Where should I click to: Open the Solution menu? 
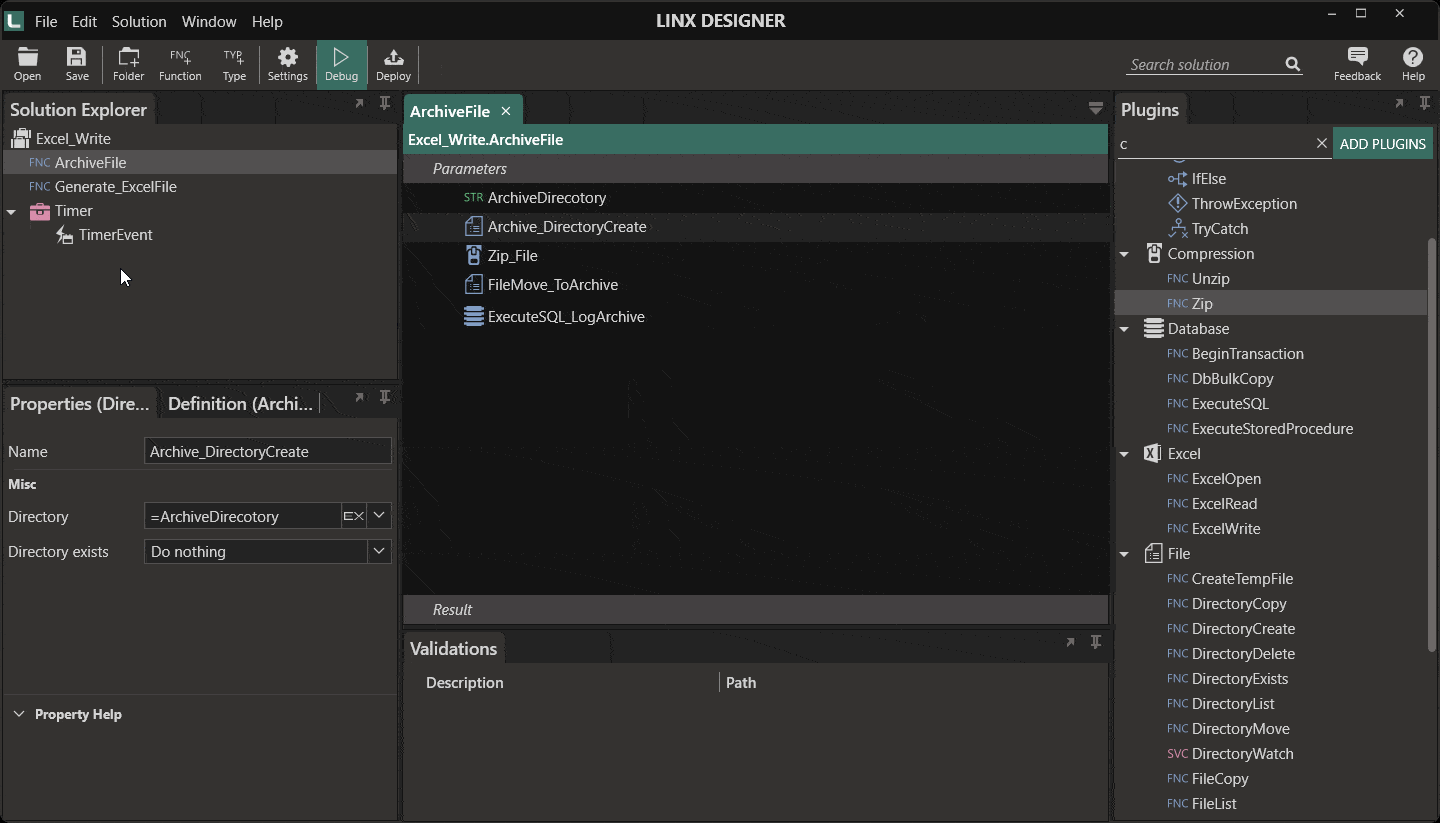click(139, 21)
